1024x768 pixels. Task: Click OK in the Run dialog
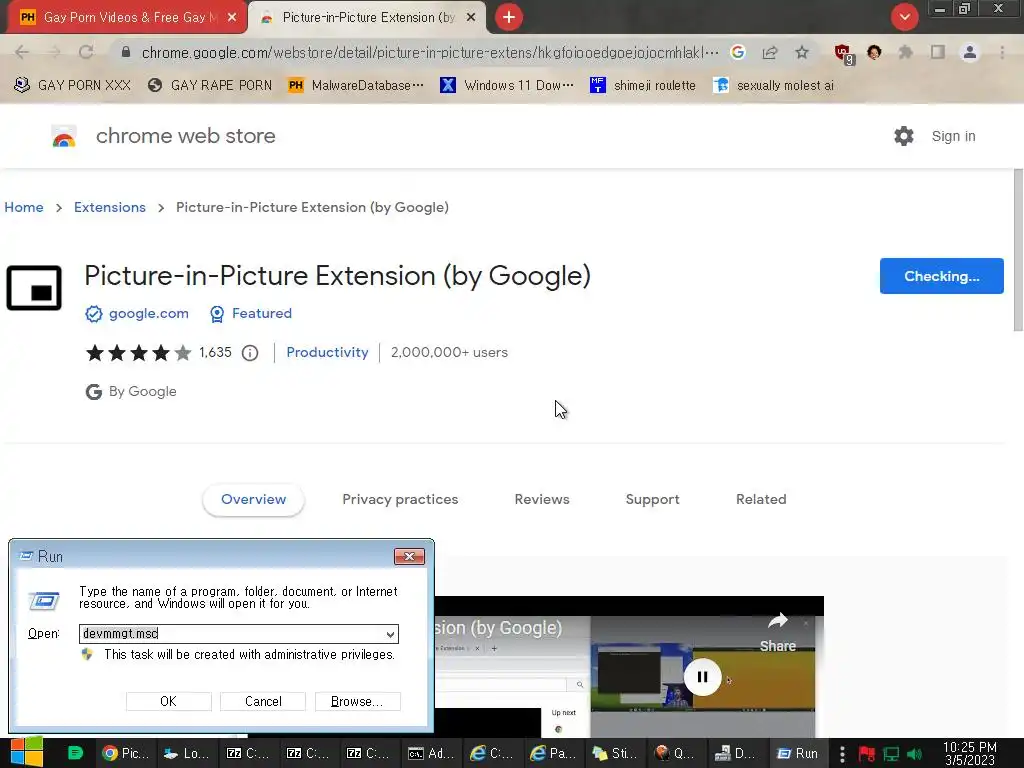click(x=168, y=701)
